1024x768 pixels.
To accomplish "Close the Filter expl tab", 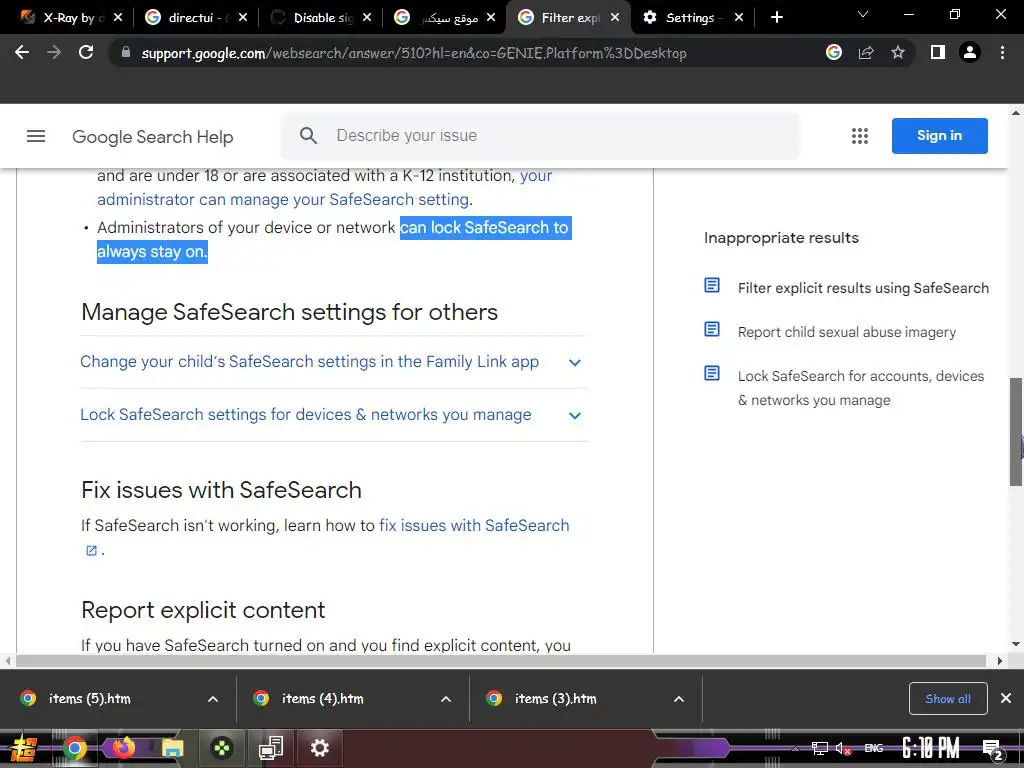I will pos(615,18).
